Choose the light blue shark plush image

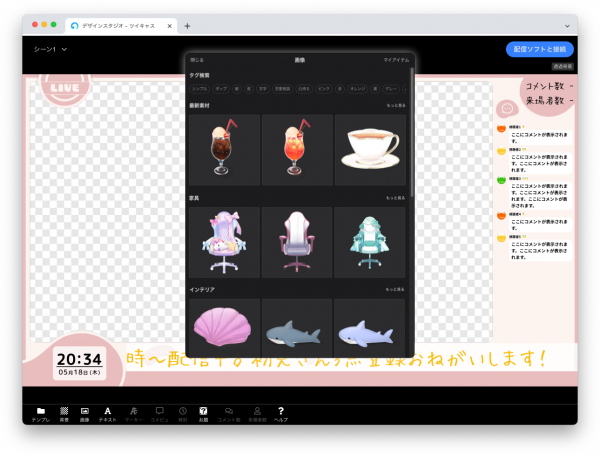[x=370, y=328]
